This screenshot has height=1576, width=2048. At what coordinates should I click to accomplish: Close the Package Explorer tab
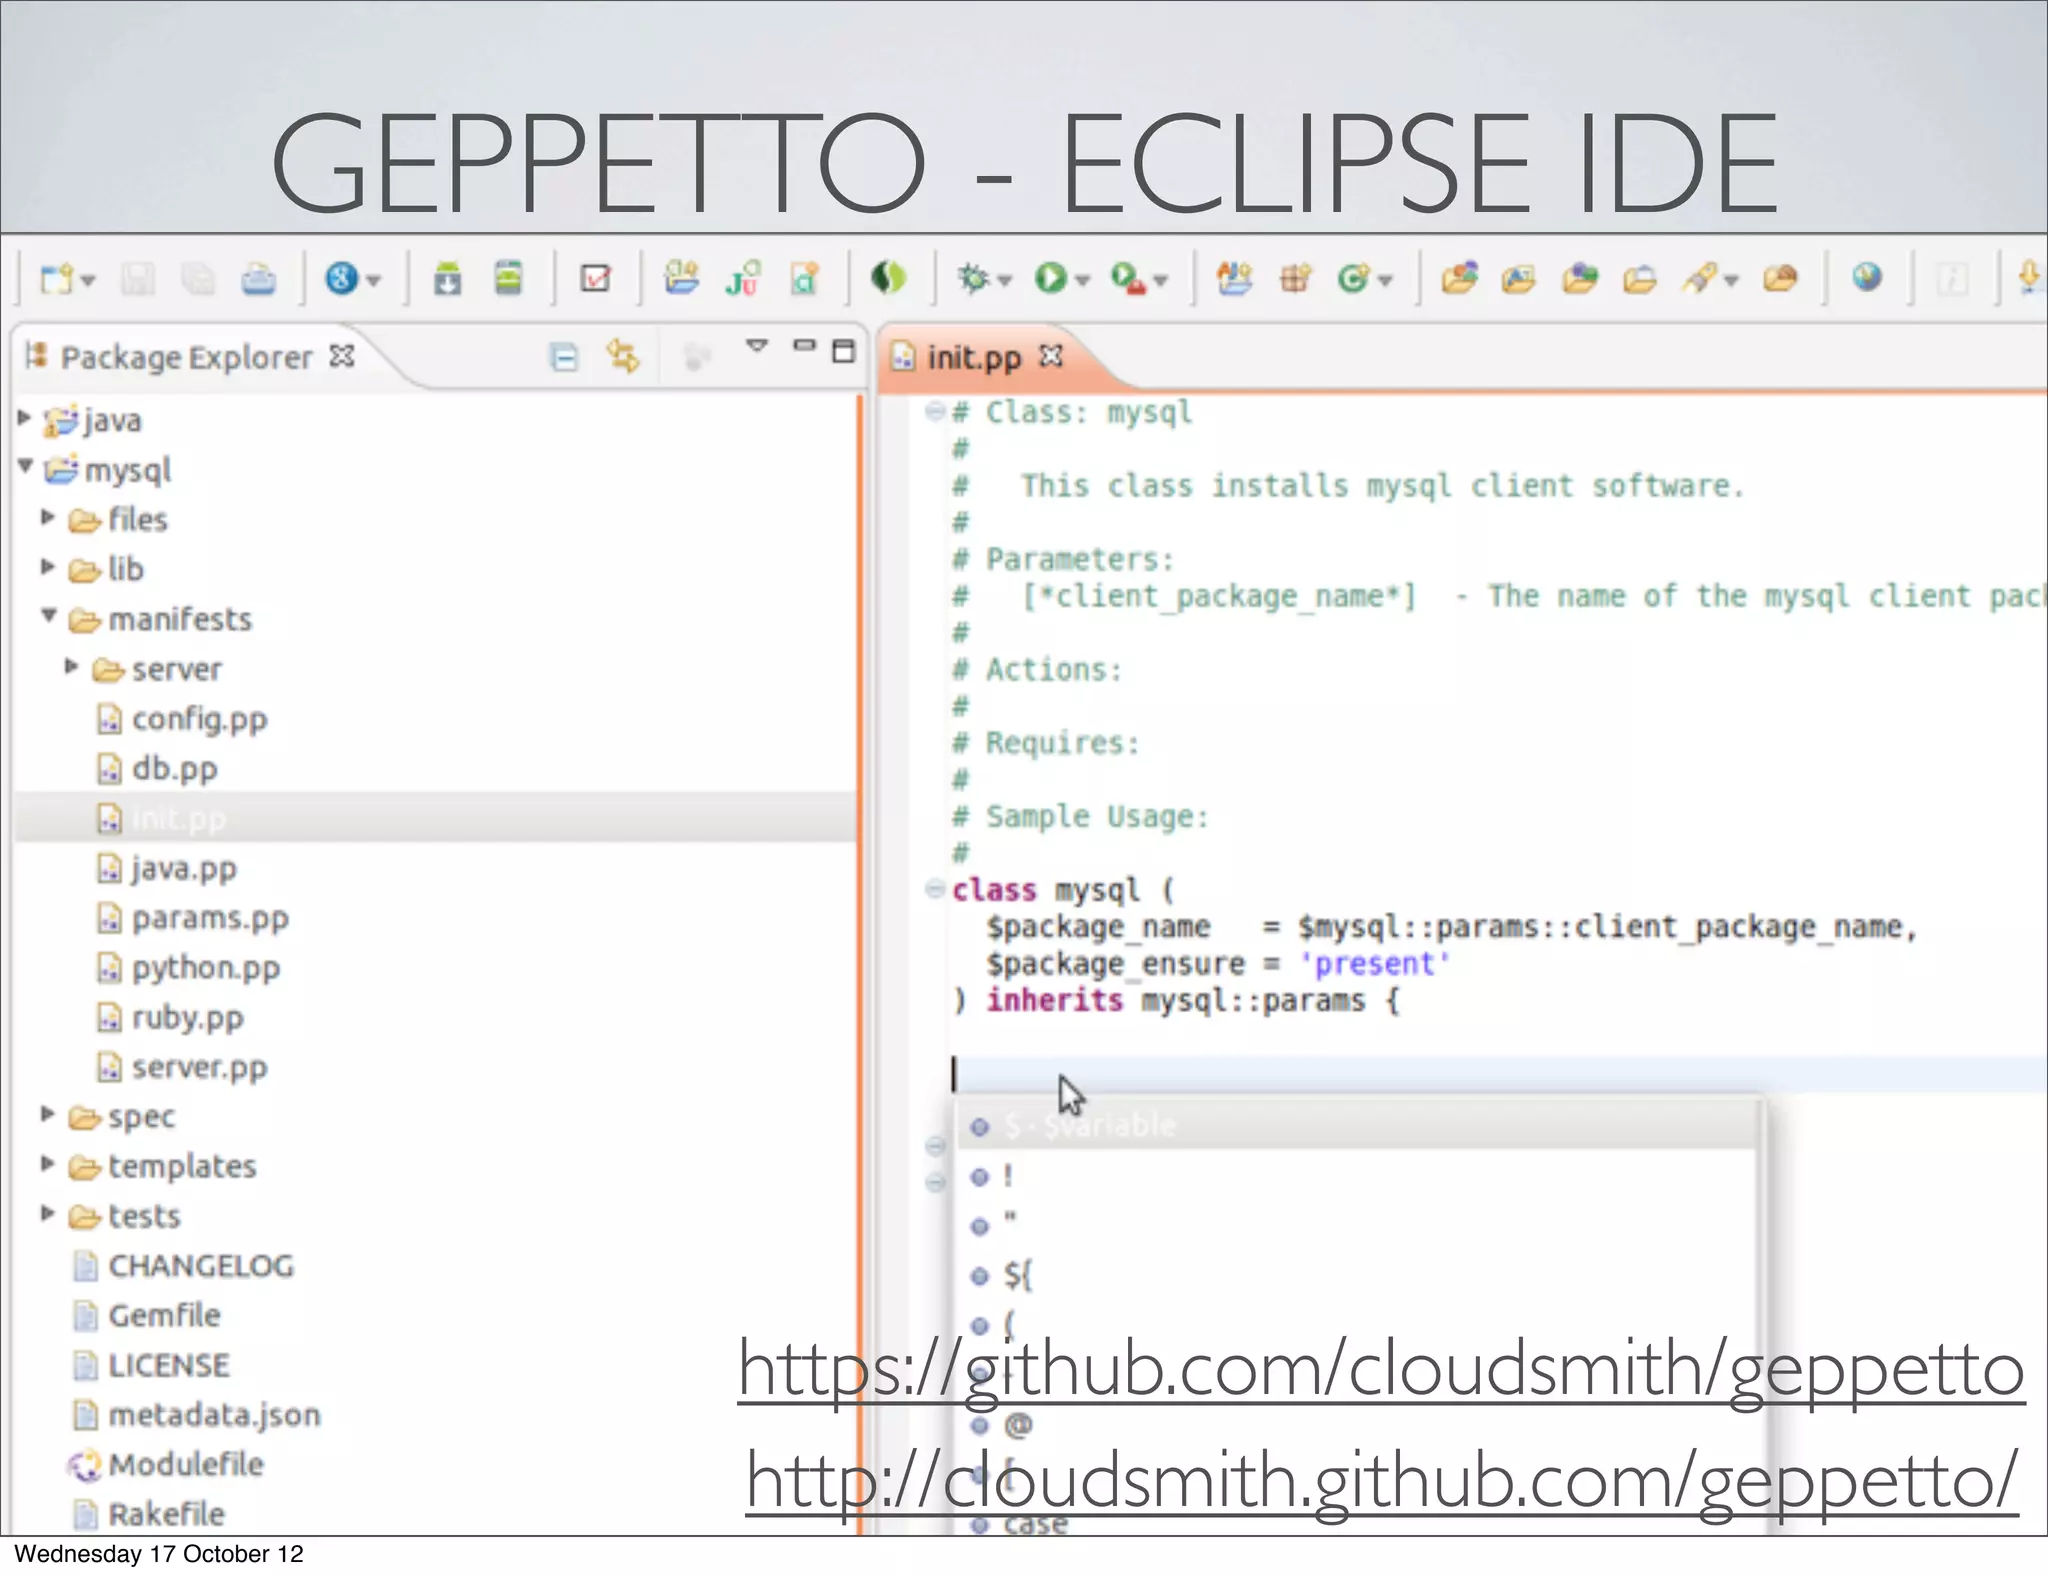point(342,356)
